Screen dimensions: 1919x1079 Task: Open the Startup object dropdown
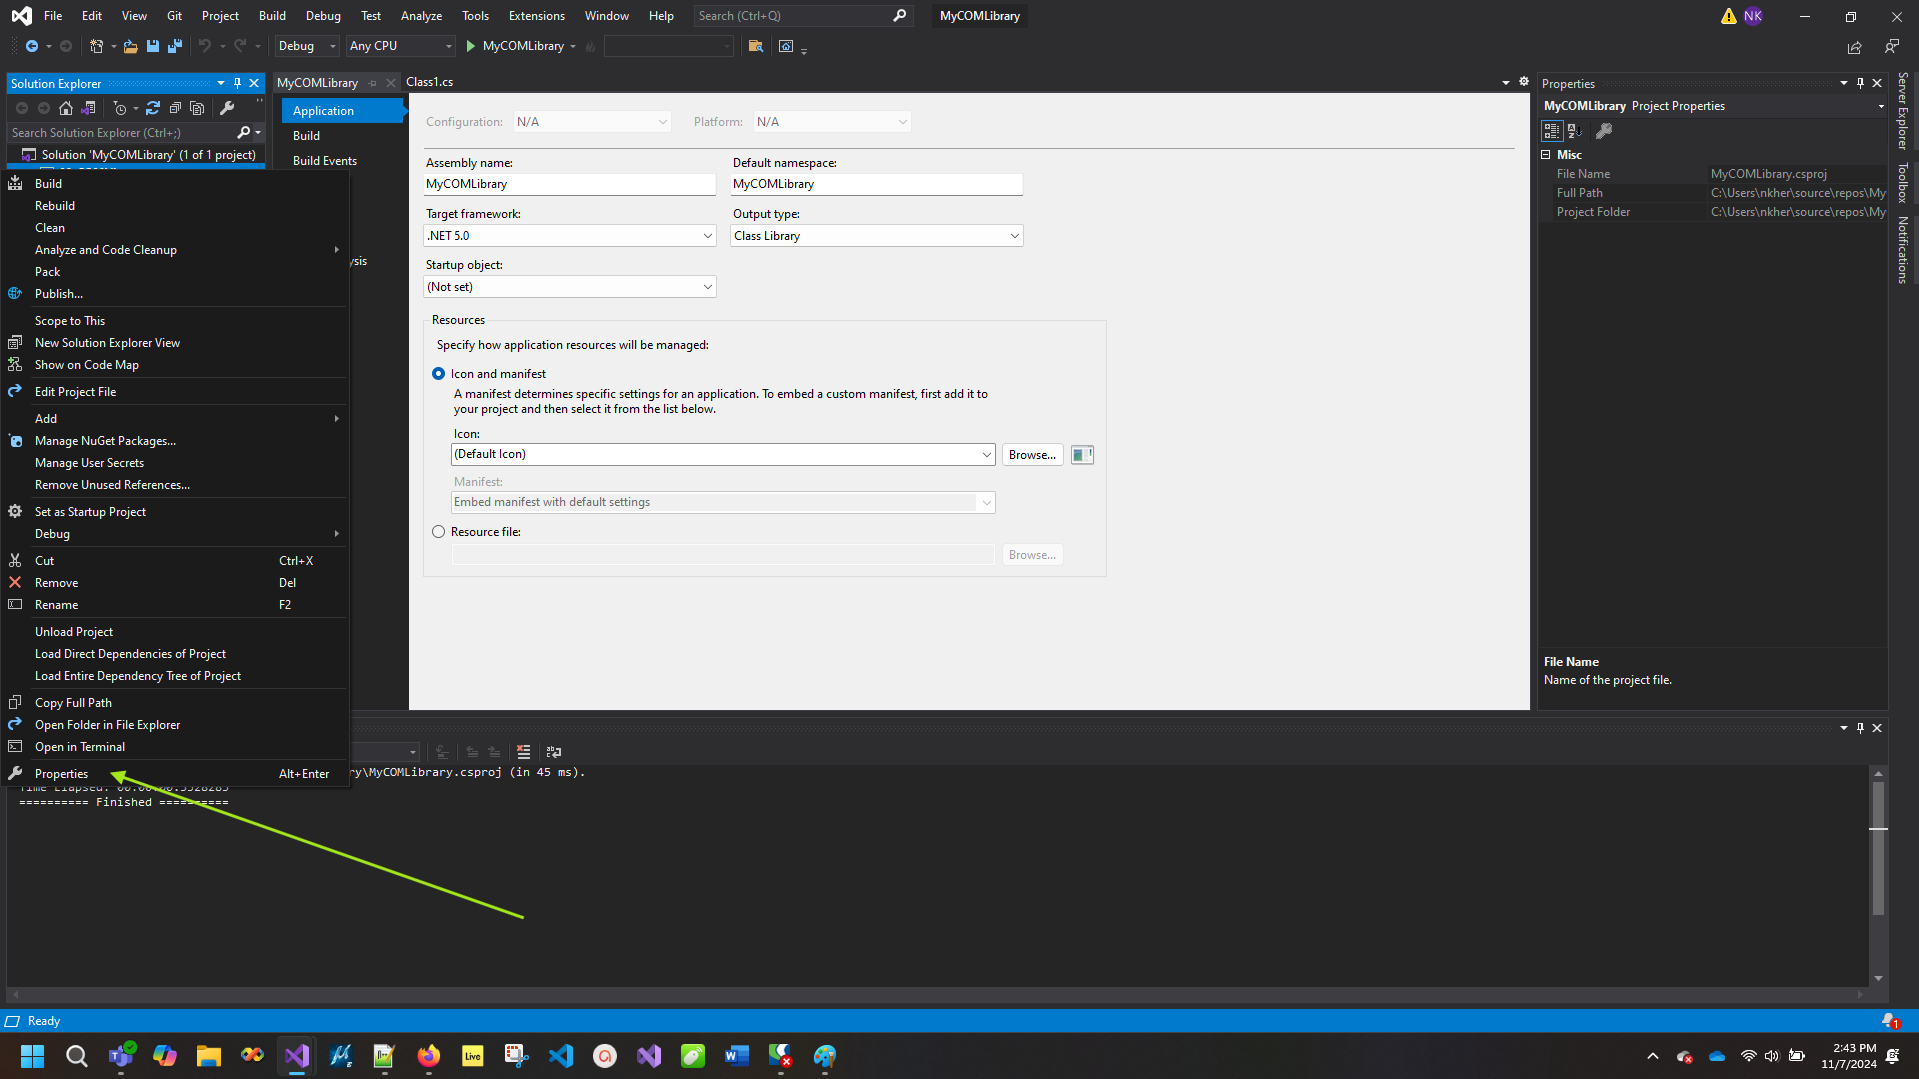point(569,287)
